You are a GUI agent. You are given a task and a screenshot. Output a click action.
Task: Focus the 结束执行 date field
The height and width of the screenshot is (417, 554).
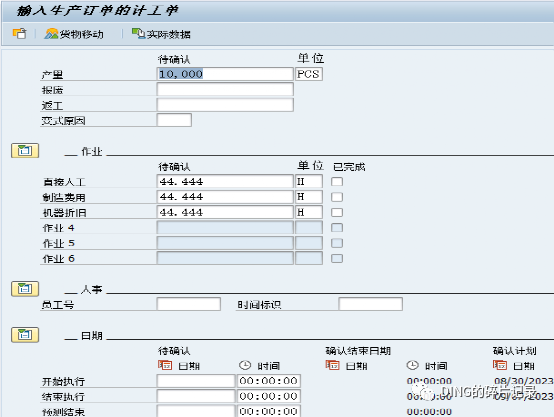tap(196, 396)
